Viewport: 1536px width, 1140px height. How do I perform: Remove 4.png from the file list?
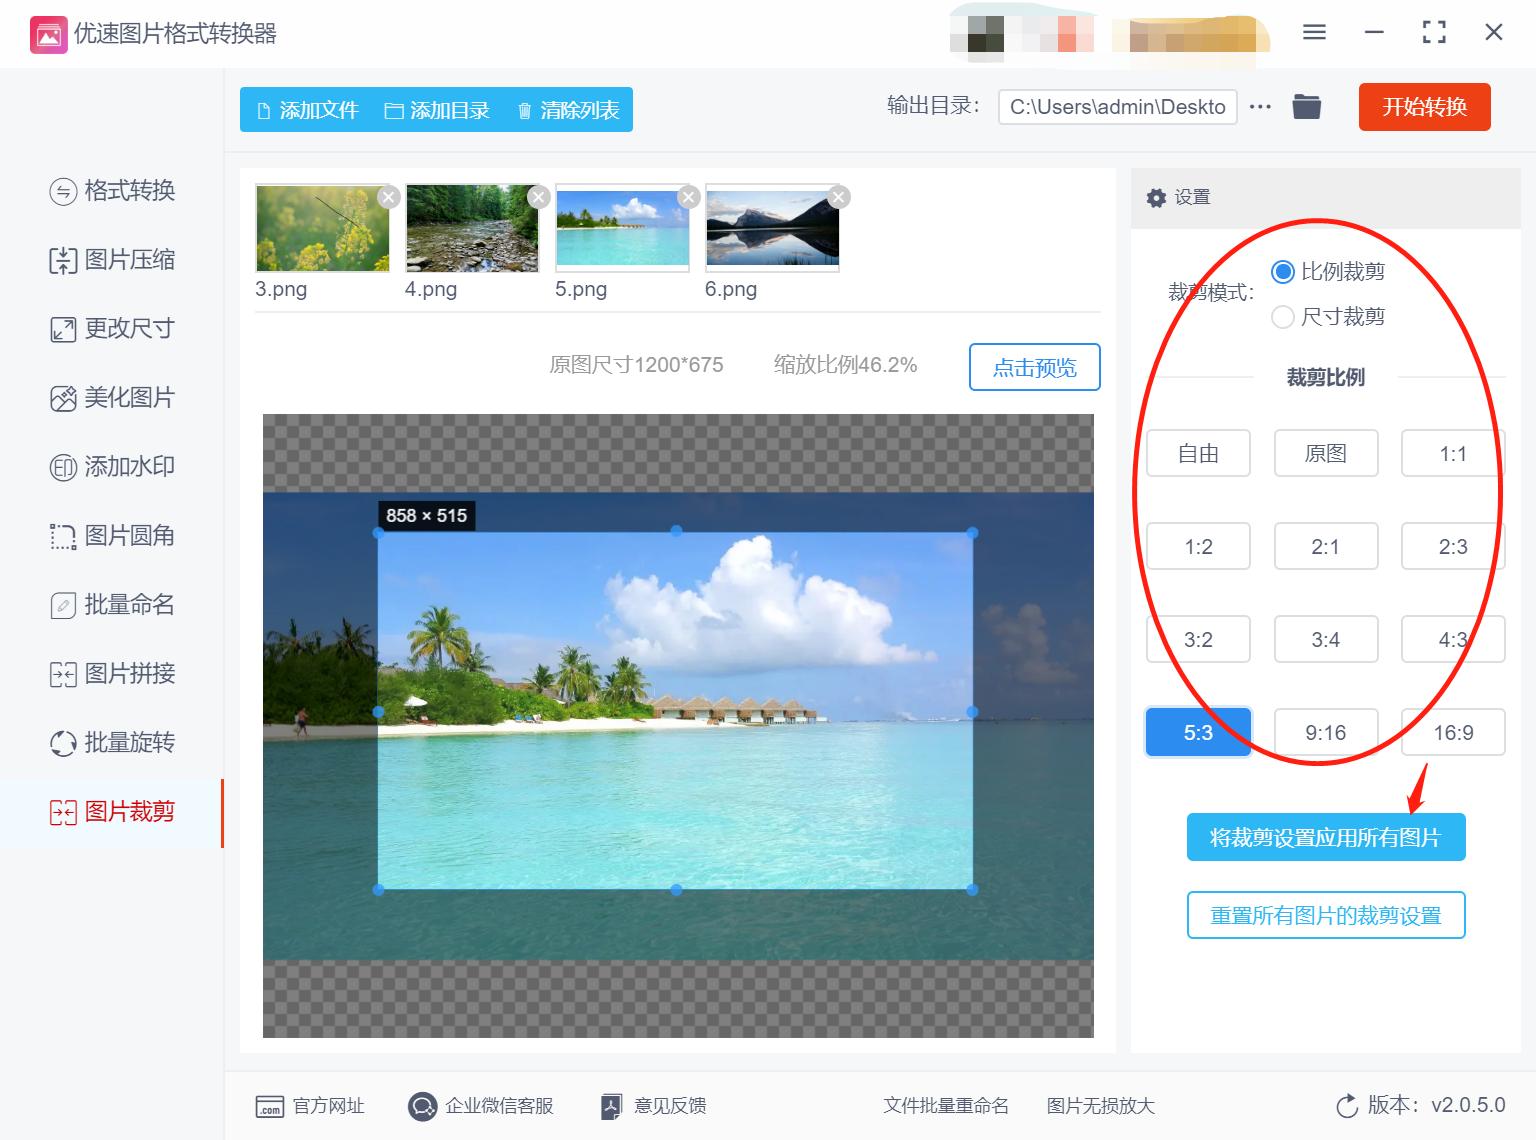click(539, 197)
